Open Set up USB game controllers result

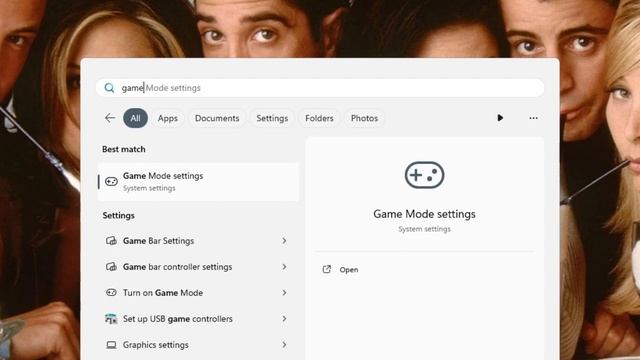click(x=198, y=319)
